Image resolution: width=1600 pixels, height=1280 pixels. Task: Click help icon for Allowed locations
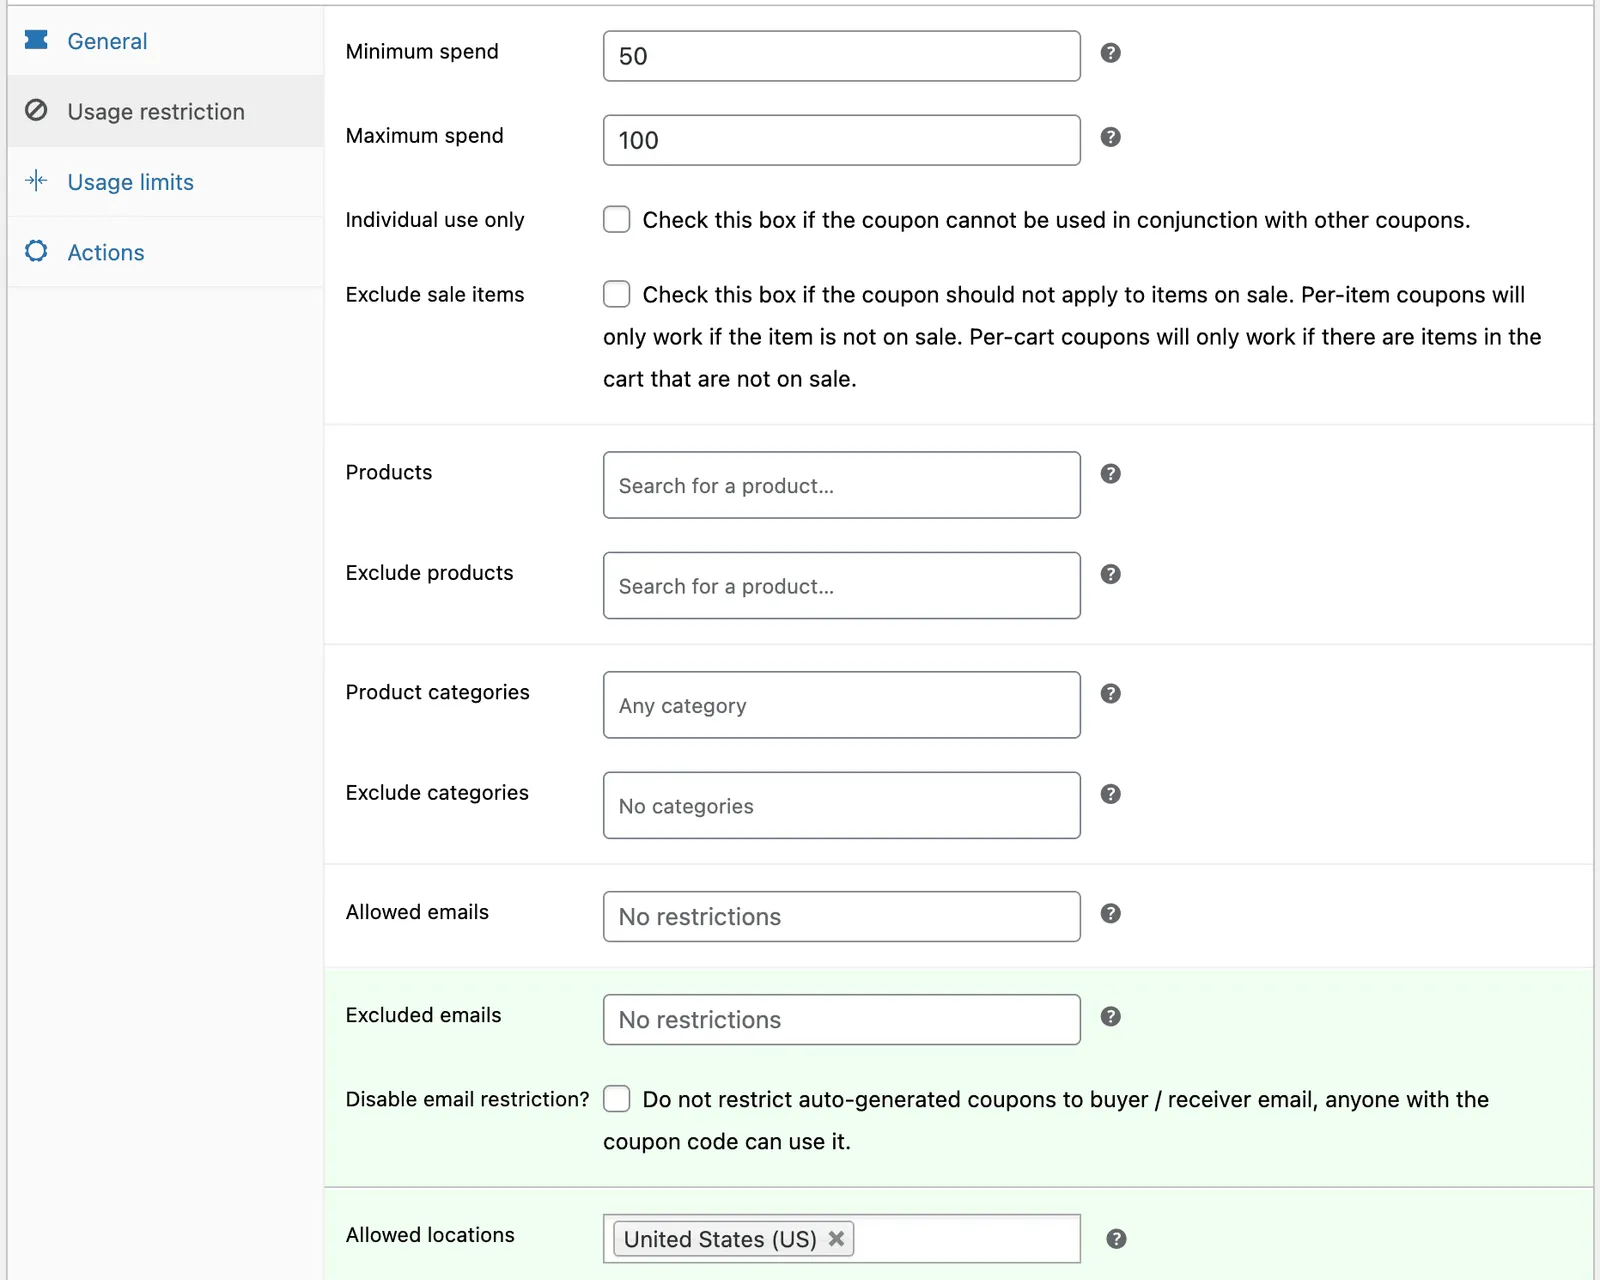click(x=1116, y=1239)
